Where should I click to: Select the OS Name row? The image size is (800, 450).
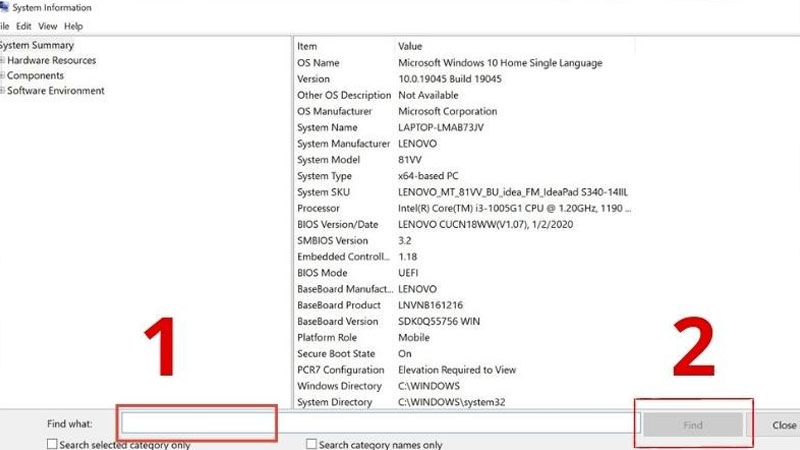click(x=450, y=63)
